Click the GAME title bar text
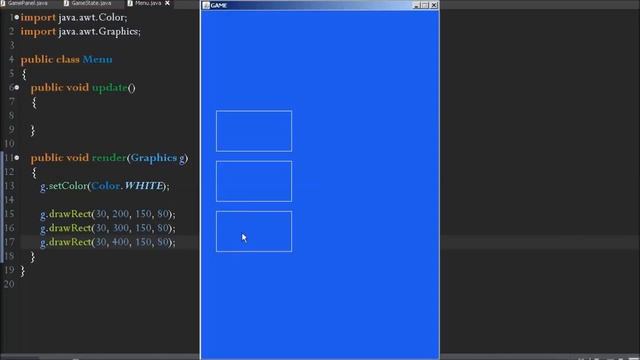Screen dimensions: 640x360 coord(219,5)
